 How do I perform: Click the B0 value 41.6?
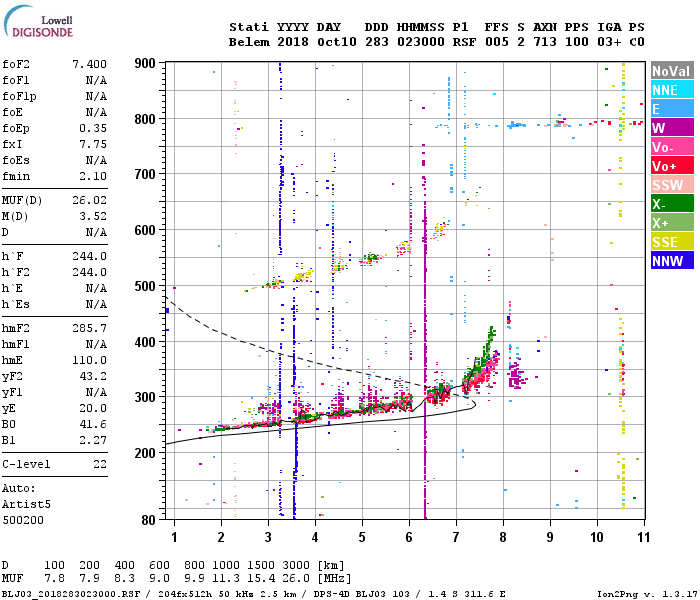point(93,425)
